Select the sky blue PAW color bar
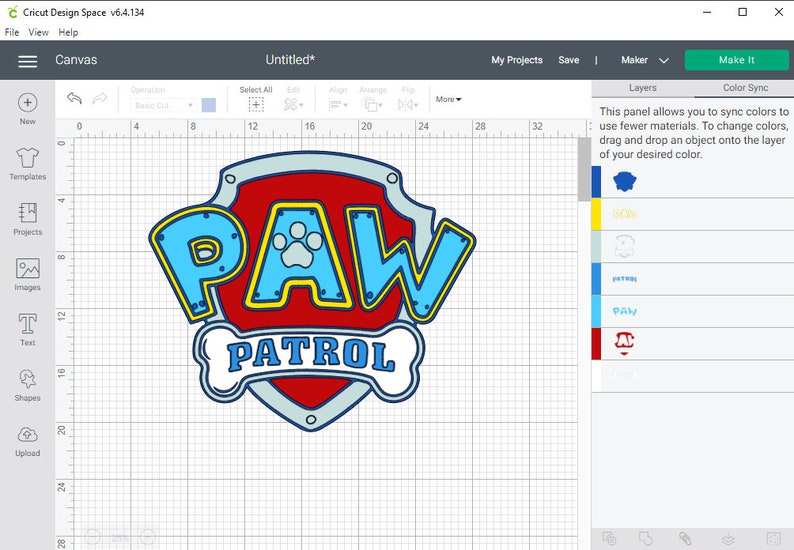Screen dimensions: 794x550 pos(597,311)
